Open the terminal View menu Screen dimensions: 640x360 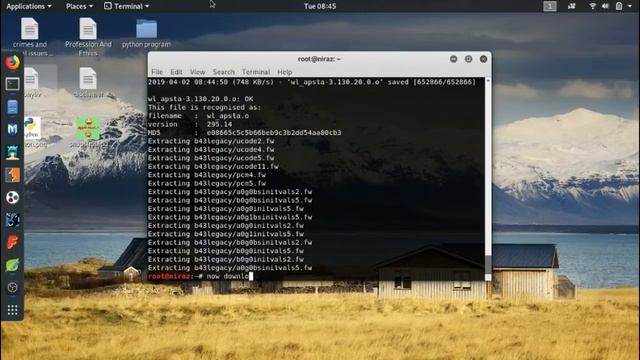point(198,72)
